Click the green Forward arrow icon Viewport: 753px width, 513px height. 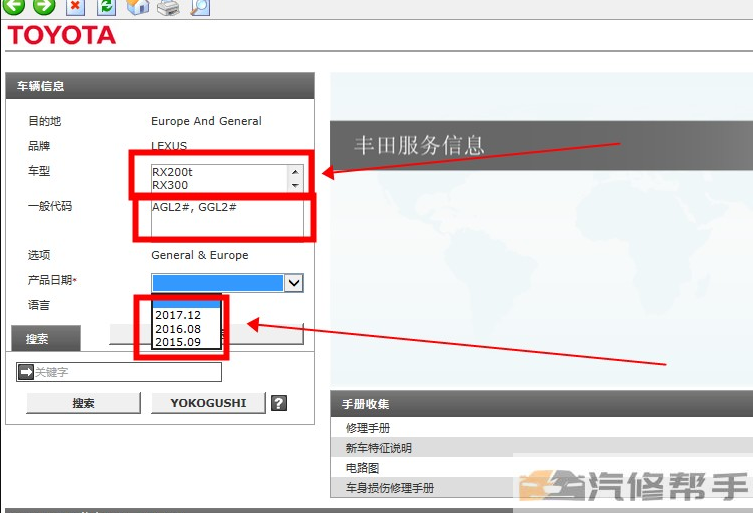[44, 6]
